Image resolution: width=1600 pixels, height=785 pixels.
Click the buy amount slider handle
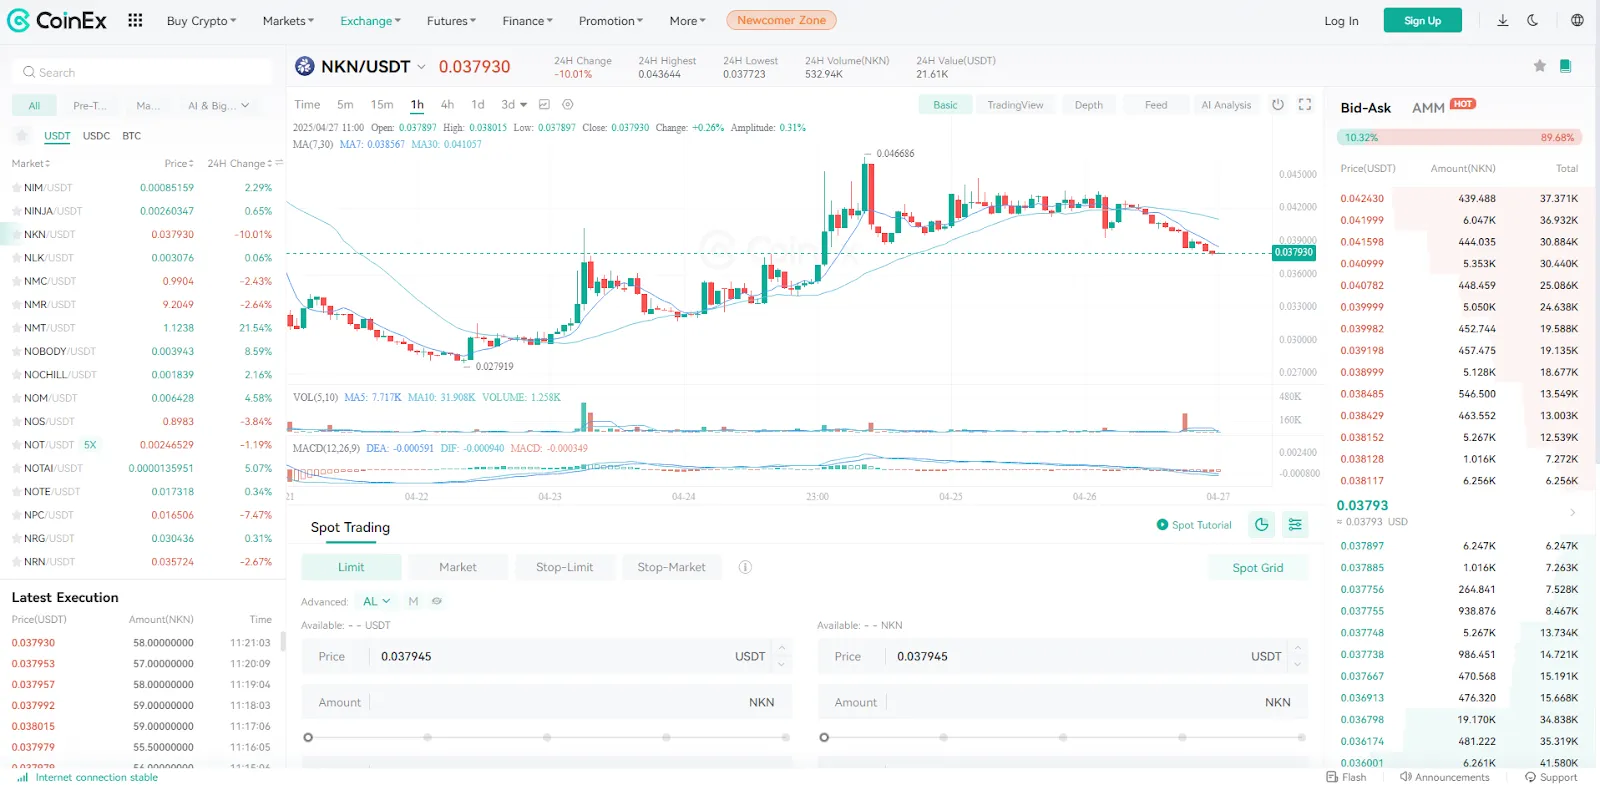(x=308, y=737)
